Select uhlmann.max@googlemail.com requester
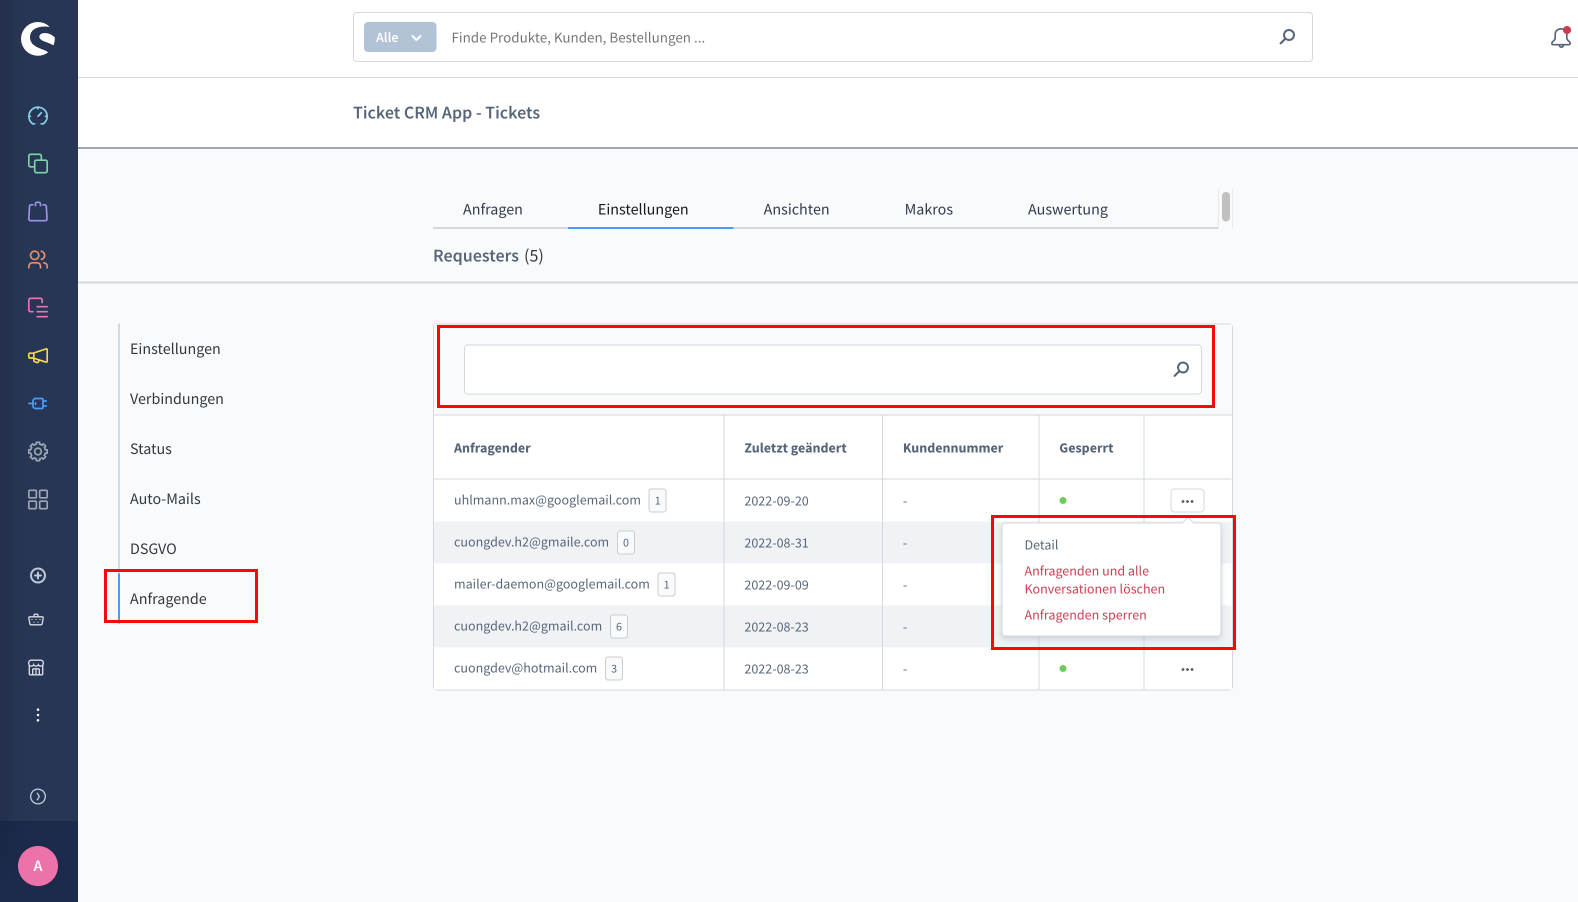The height and width of the screenshot is (902, 1578). [547, 500]
